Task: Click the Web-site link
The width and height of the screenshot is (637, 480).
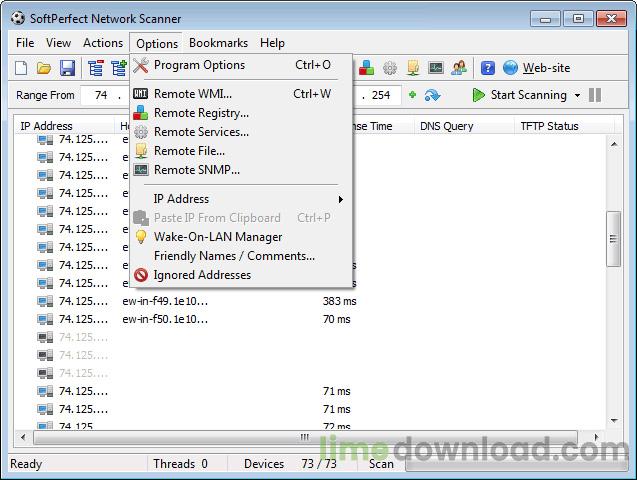Action: tap(546, 68)
